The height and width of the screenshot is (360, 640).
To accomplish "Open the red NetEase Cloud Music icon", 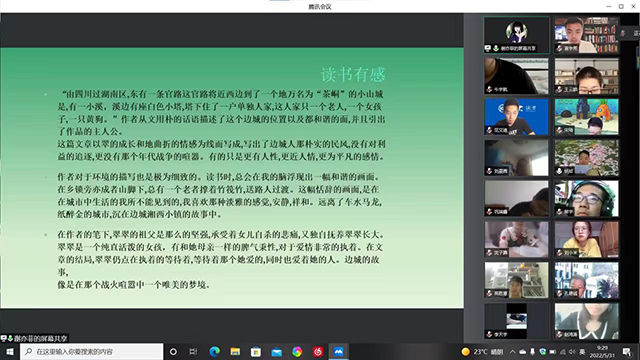I will click(318, 351).
